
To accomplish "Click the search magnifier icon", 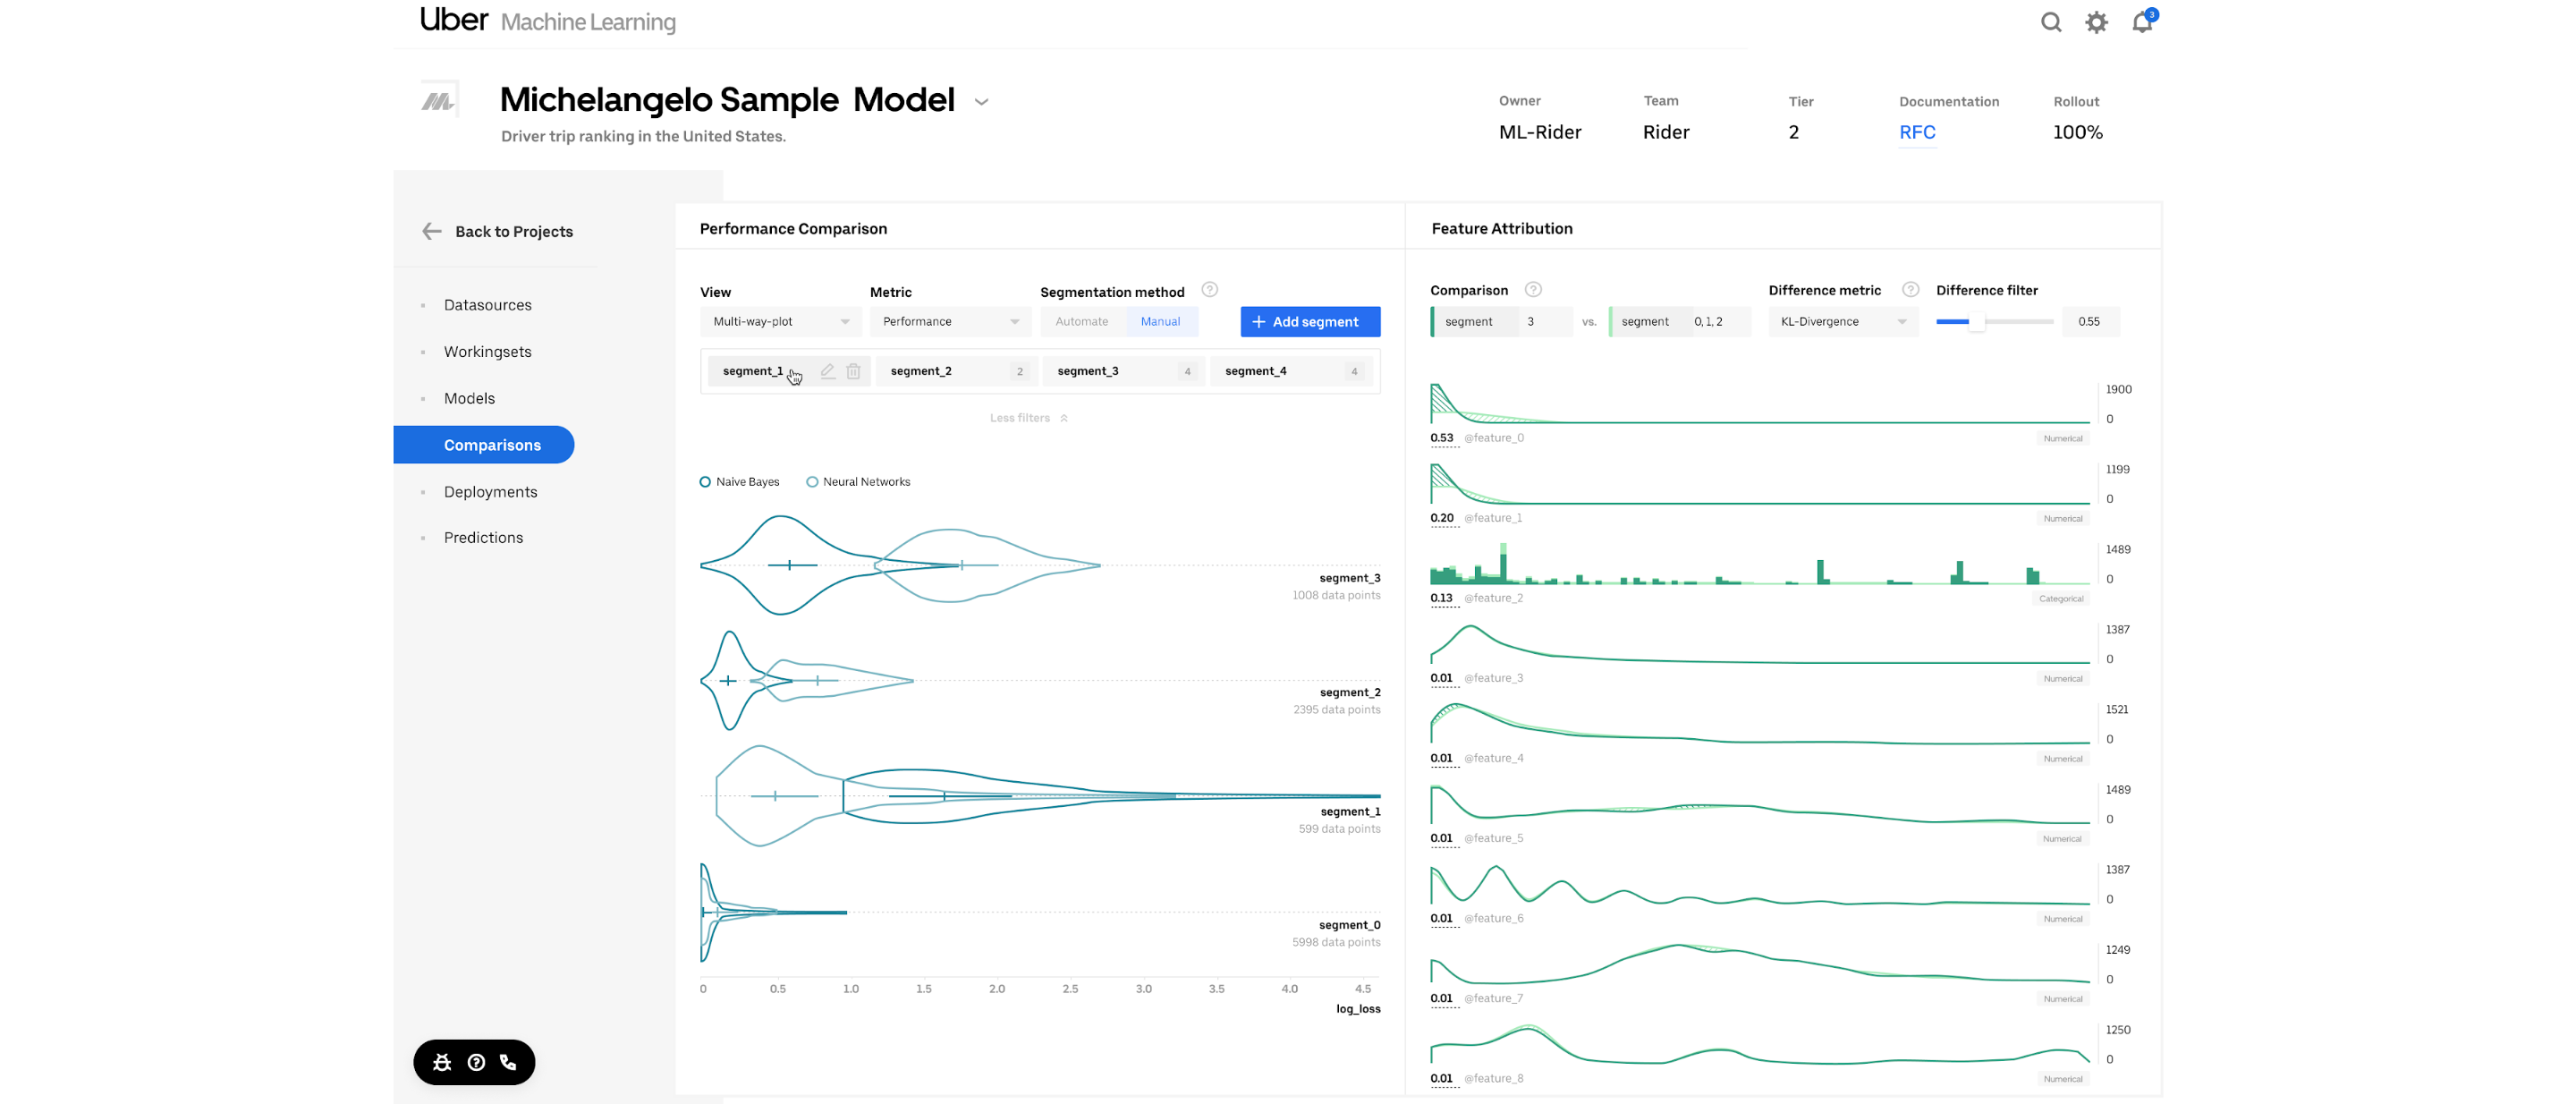I will pos(2050,22).
